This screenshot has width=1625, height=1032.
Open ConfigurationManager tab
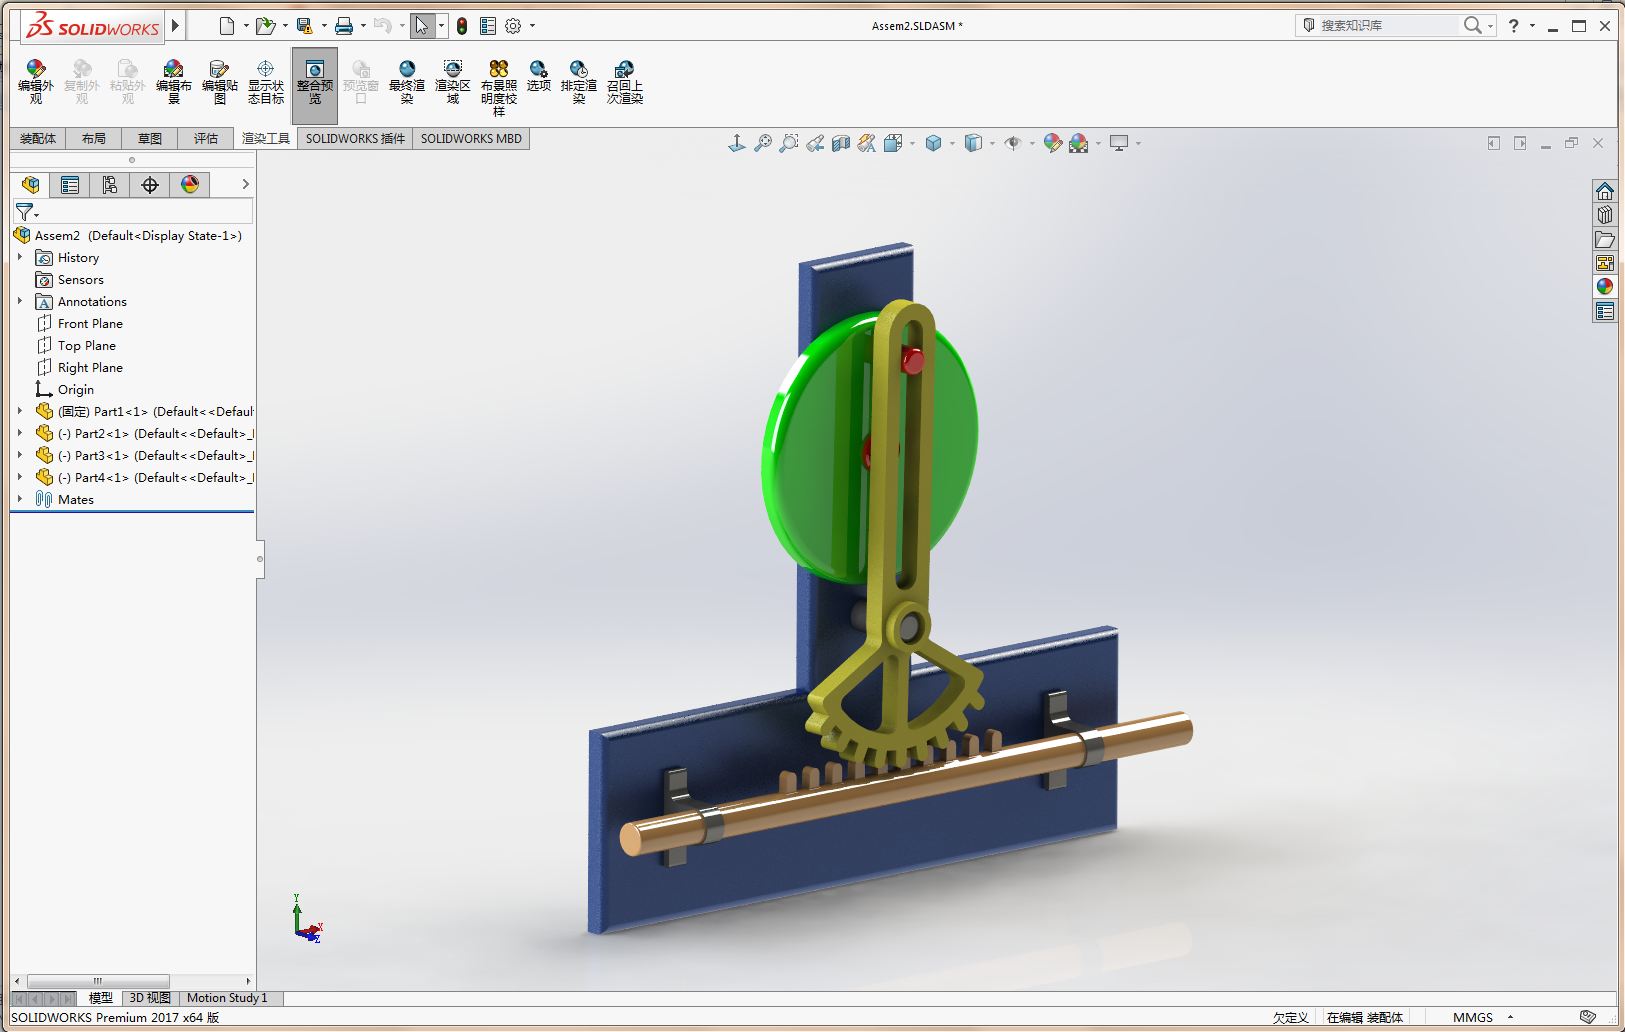pos(110,184)
